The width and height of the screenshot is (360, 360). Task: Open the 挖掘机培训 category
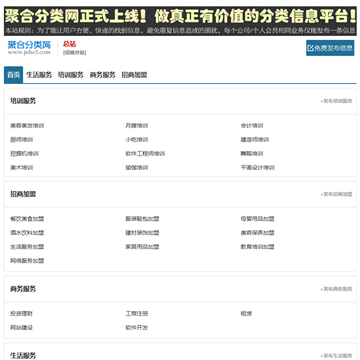(x=24, y=154)
